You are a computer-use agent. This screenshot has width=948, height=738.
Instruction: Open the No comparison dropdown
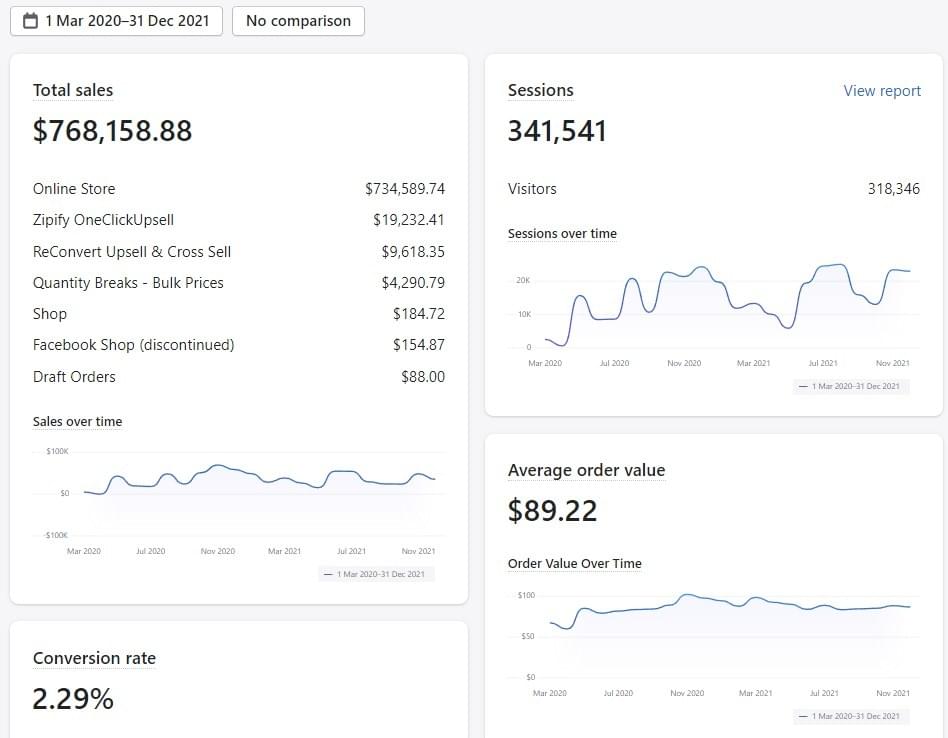click(x=298, y=21)
